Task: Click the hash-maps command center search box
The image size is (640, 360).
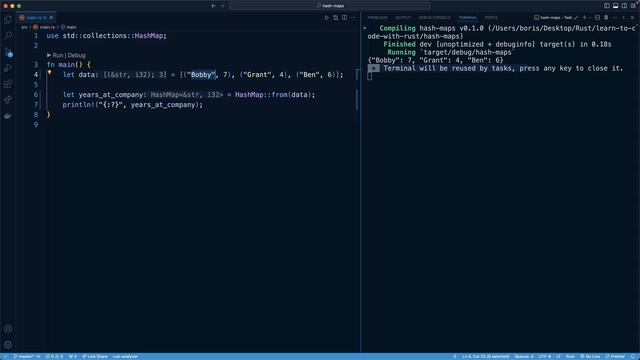Action: click(330, 6)
